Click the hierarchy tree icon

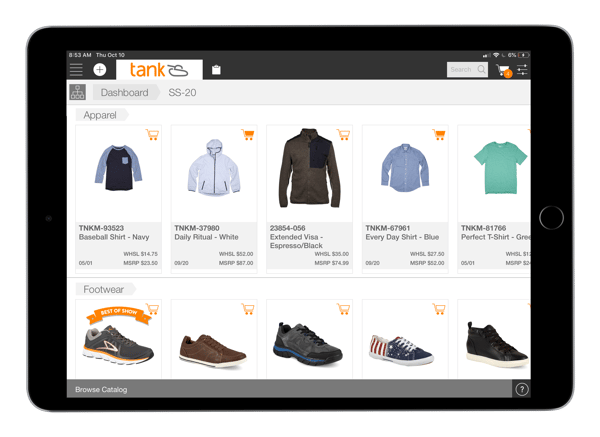tap(77, 93)
